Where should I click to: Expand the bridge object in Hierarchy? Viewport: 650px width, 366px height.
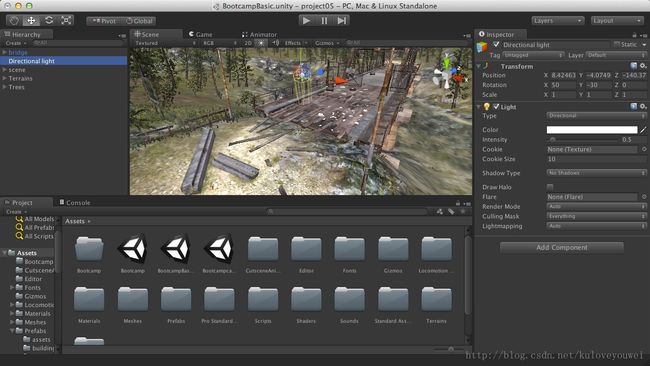pos(4,52)
